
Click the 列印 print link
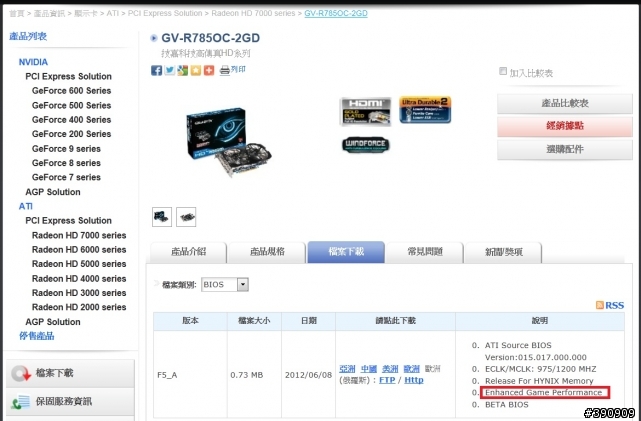coord(238,69)
